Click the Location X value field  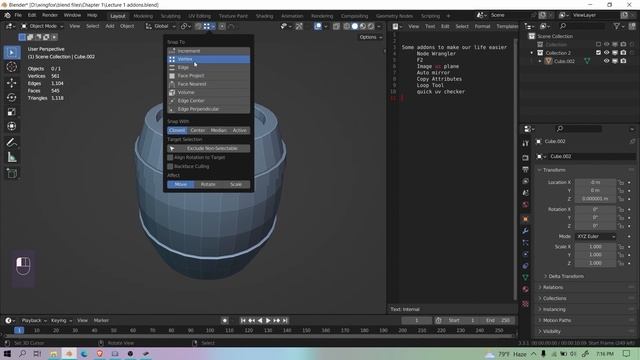click(596, 182)
